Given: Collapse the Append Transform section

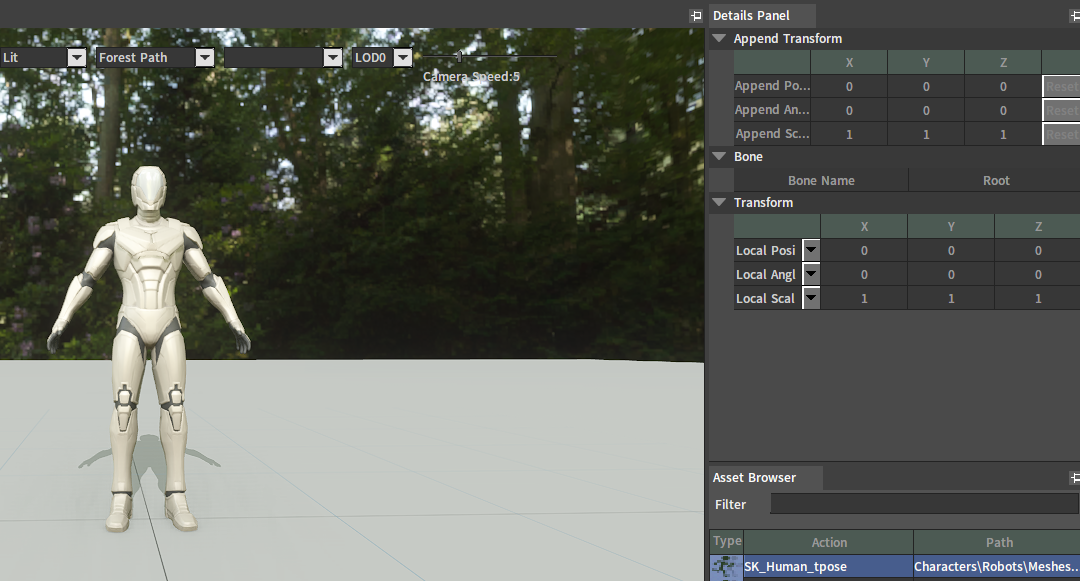Looking at the screenshot, I should point(719,39).
